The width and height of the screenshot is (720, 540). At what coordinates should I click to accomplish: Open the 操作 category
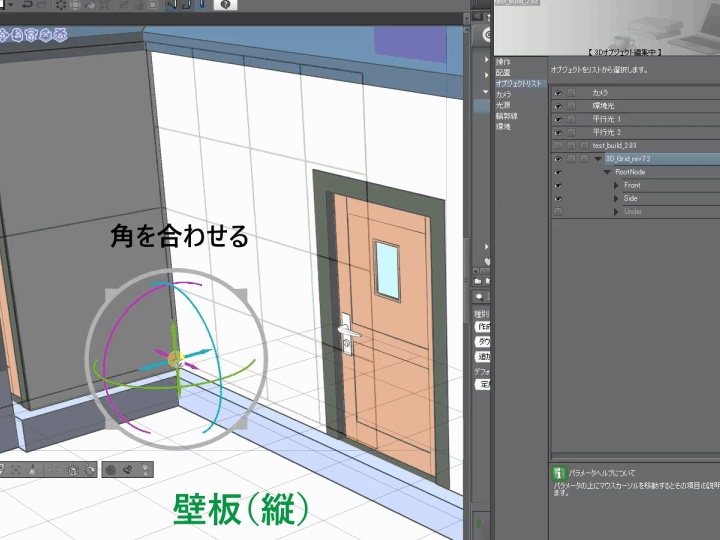click(x=503, y=62)
